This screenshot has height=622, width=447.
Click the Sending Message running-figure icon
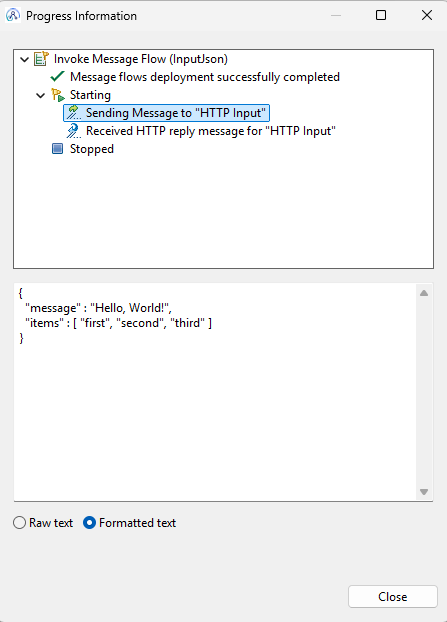pyautogui.click(x=73, y=113)
